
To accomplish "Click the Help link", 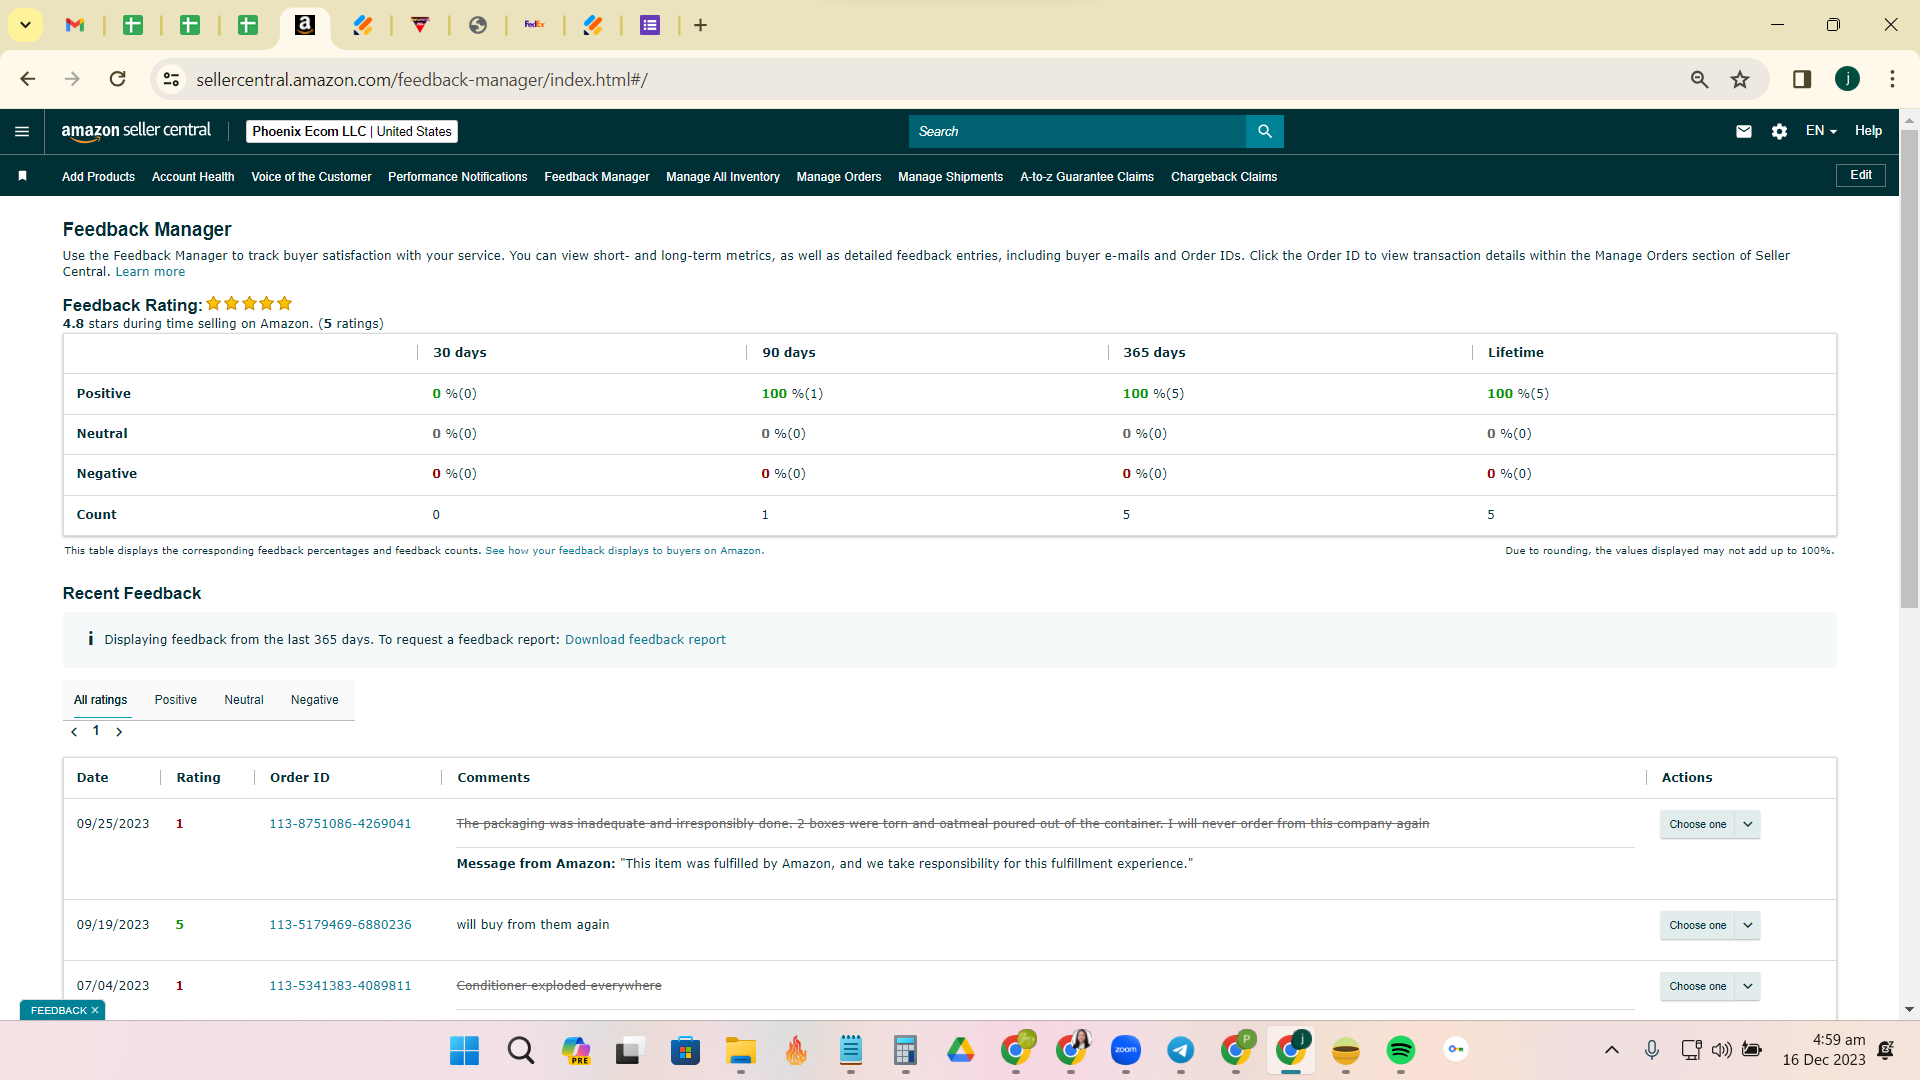I will pos(1868,131).
